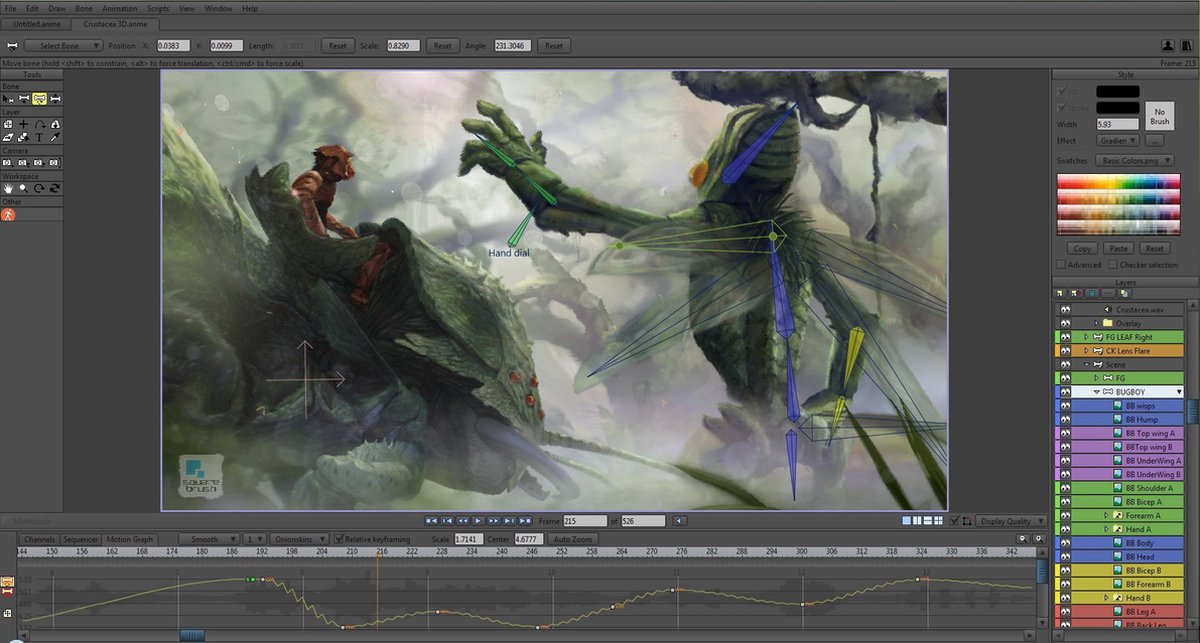
Task: Hide the BB Hump layer
Action: point(1065,419)
